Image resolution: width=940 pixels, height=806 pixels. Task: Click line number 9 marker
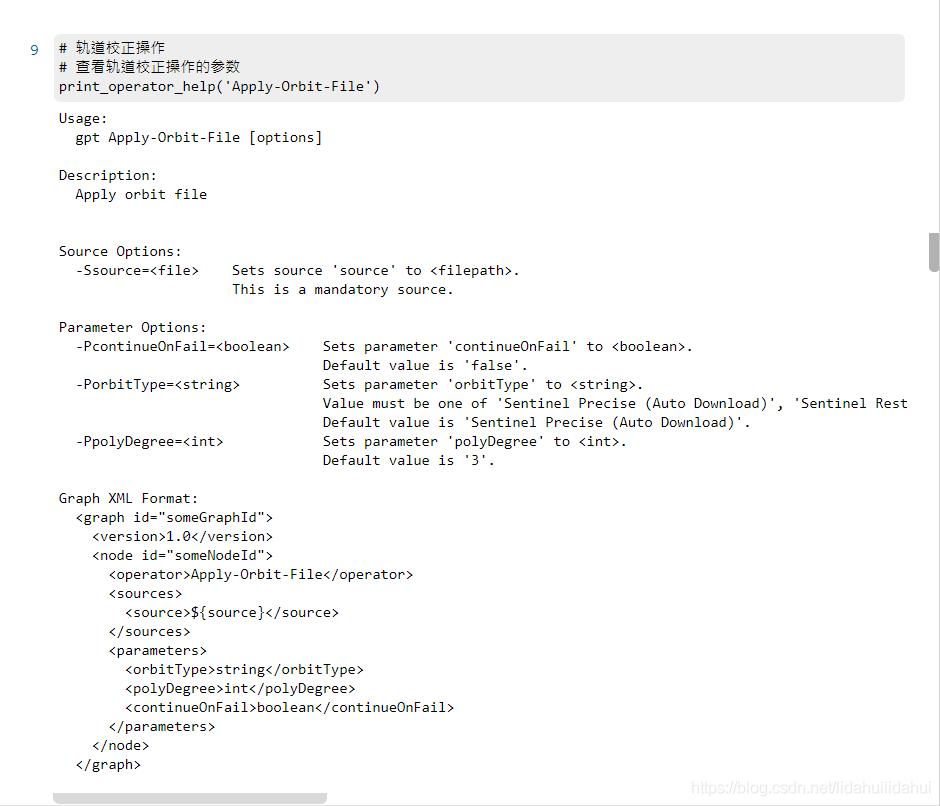point(34,50)
